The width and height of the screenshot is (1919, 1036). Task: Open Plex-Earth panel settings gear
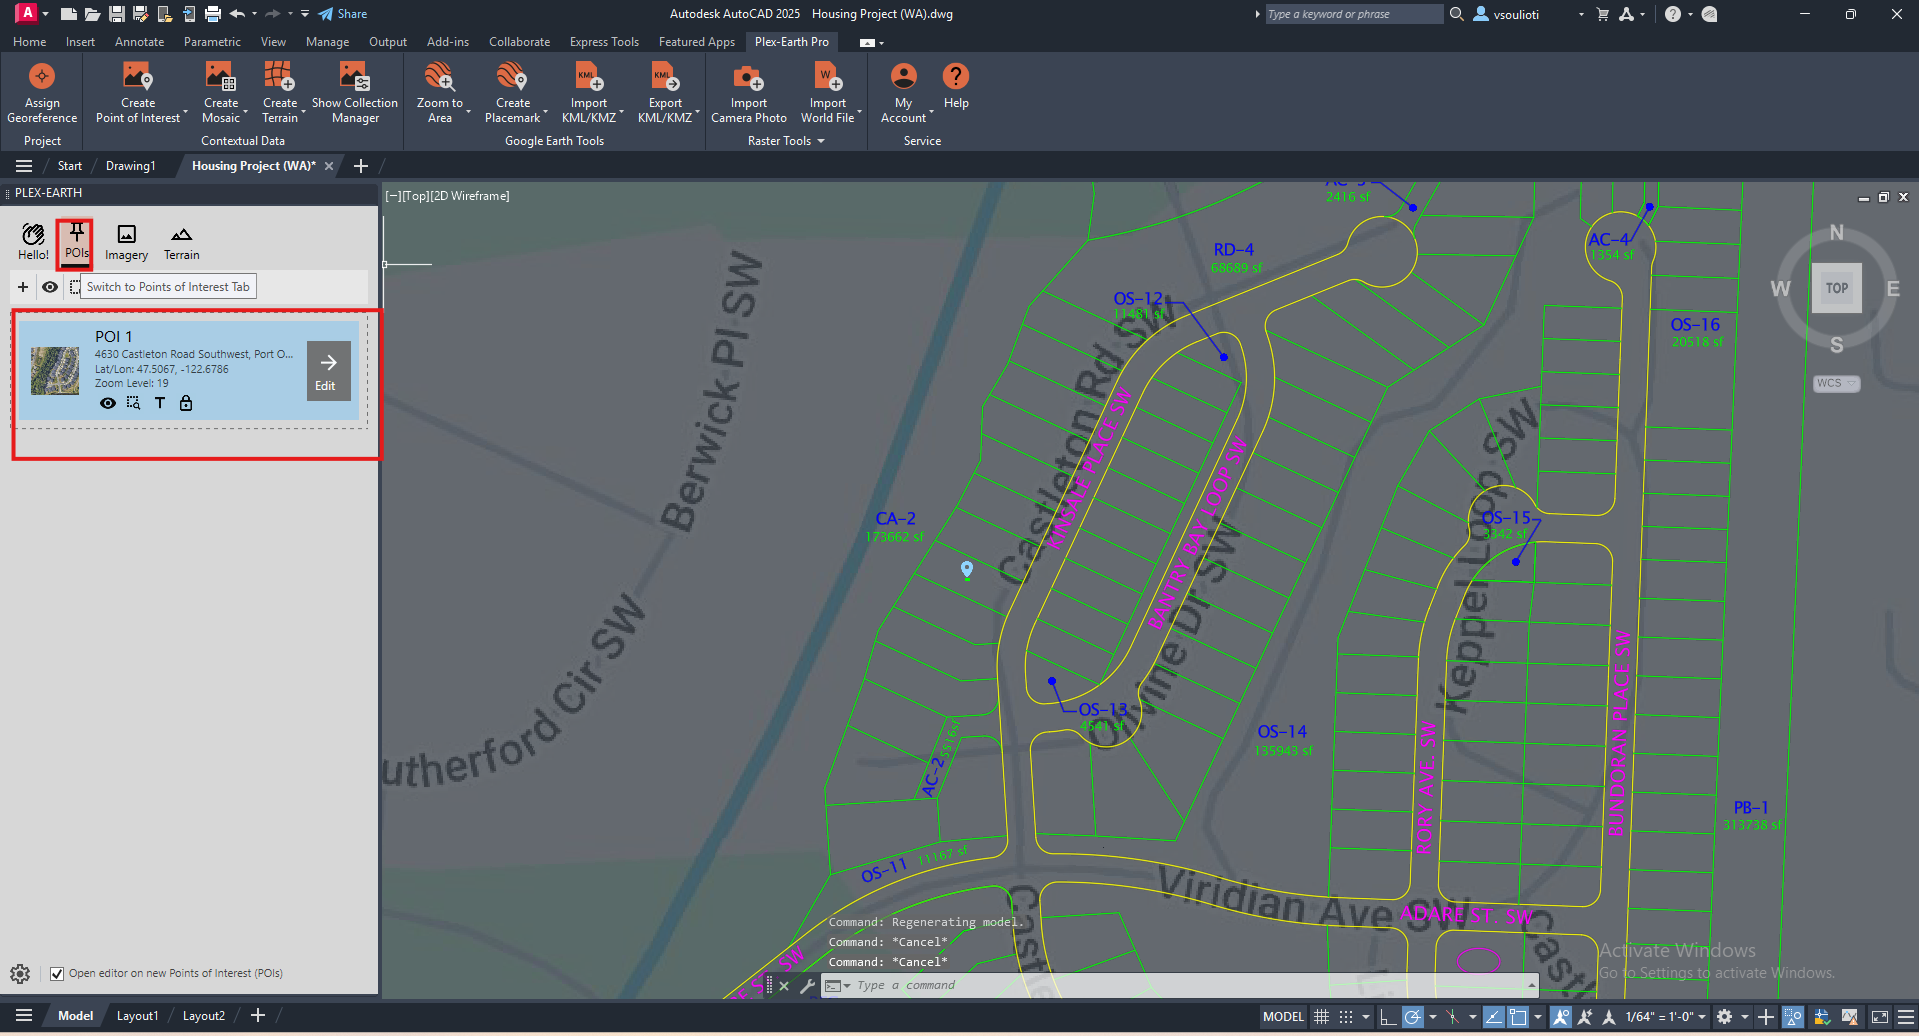[20, 973]
